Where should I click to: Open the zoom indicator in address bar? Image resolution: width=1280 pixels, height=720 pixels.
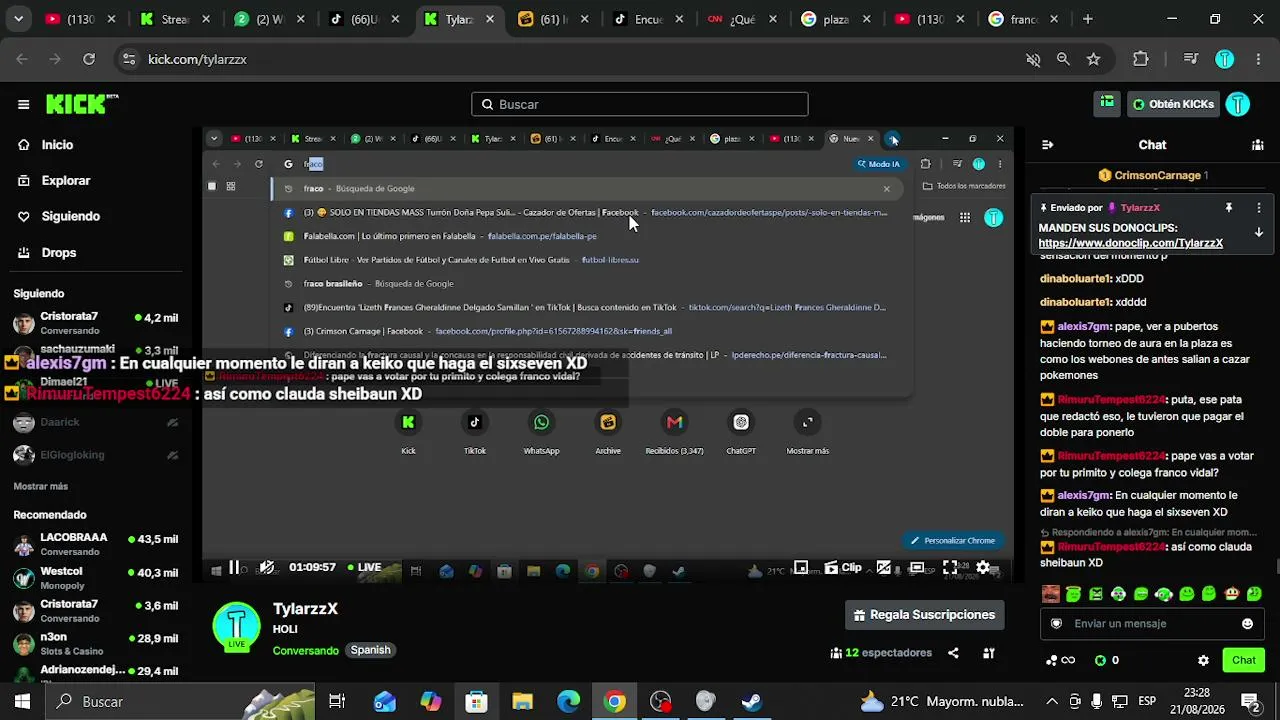click(1063, 59)
